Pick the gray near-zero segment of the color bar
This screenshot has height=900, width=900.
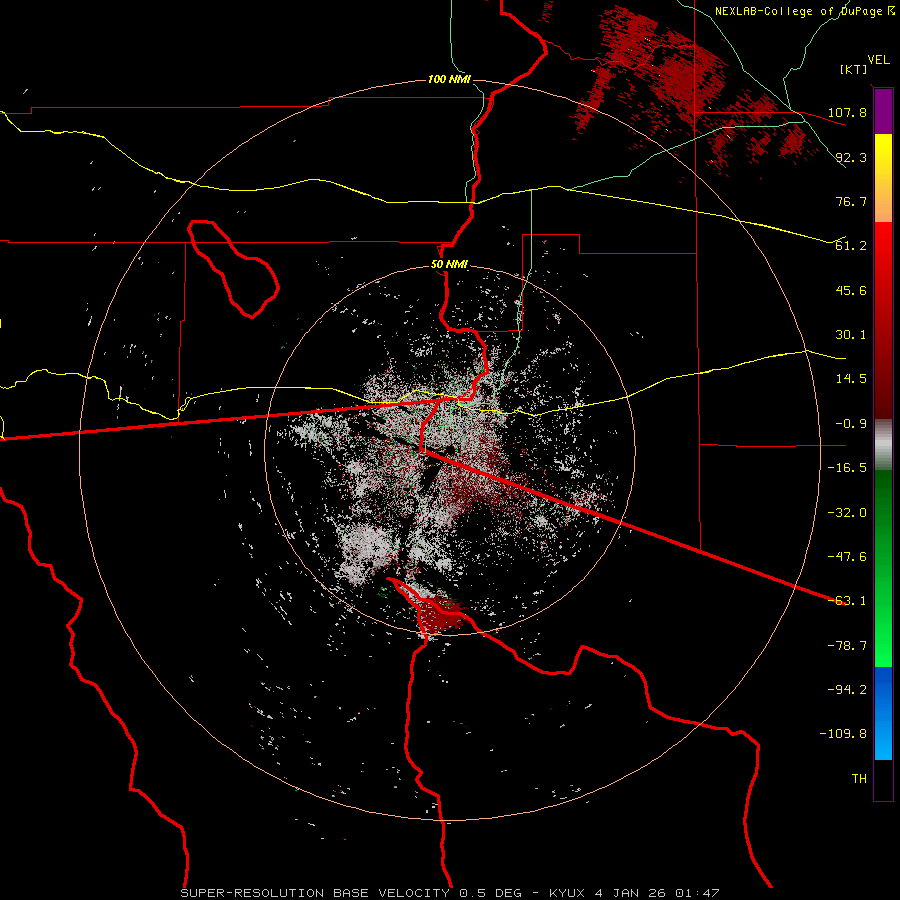tap(883, 445)
